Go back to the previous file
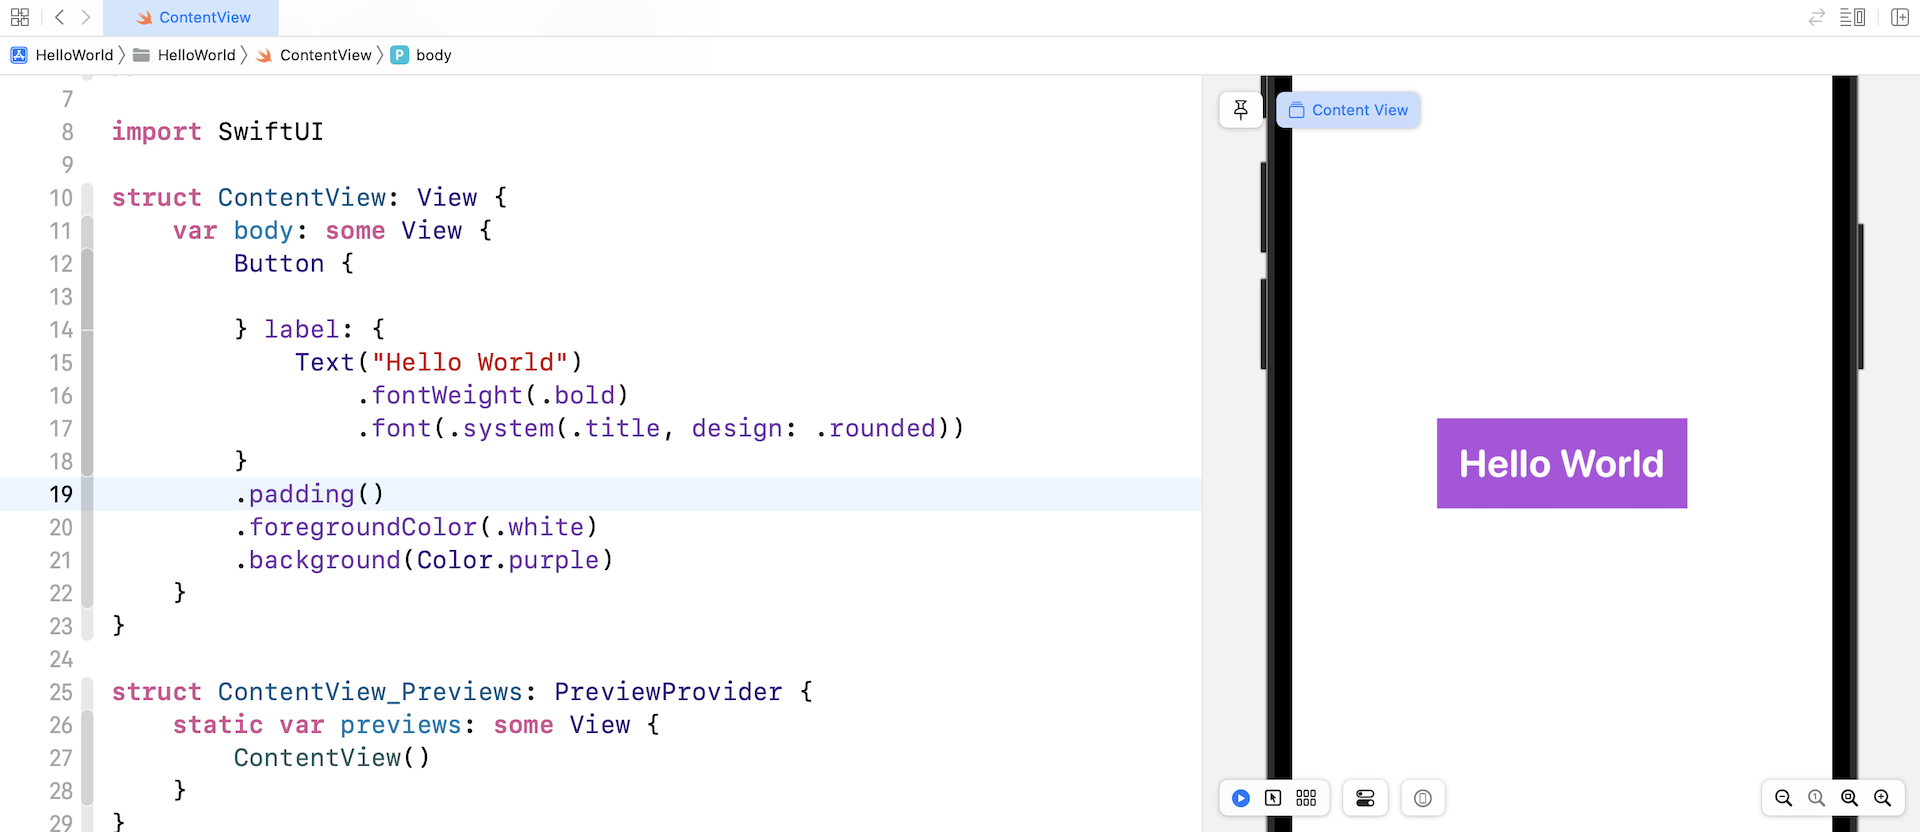Screen dimensions: 1920x832 (x=60, y=17)
